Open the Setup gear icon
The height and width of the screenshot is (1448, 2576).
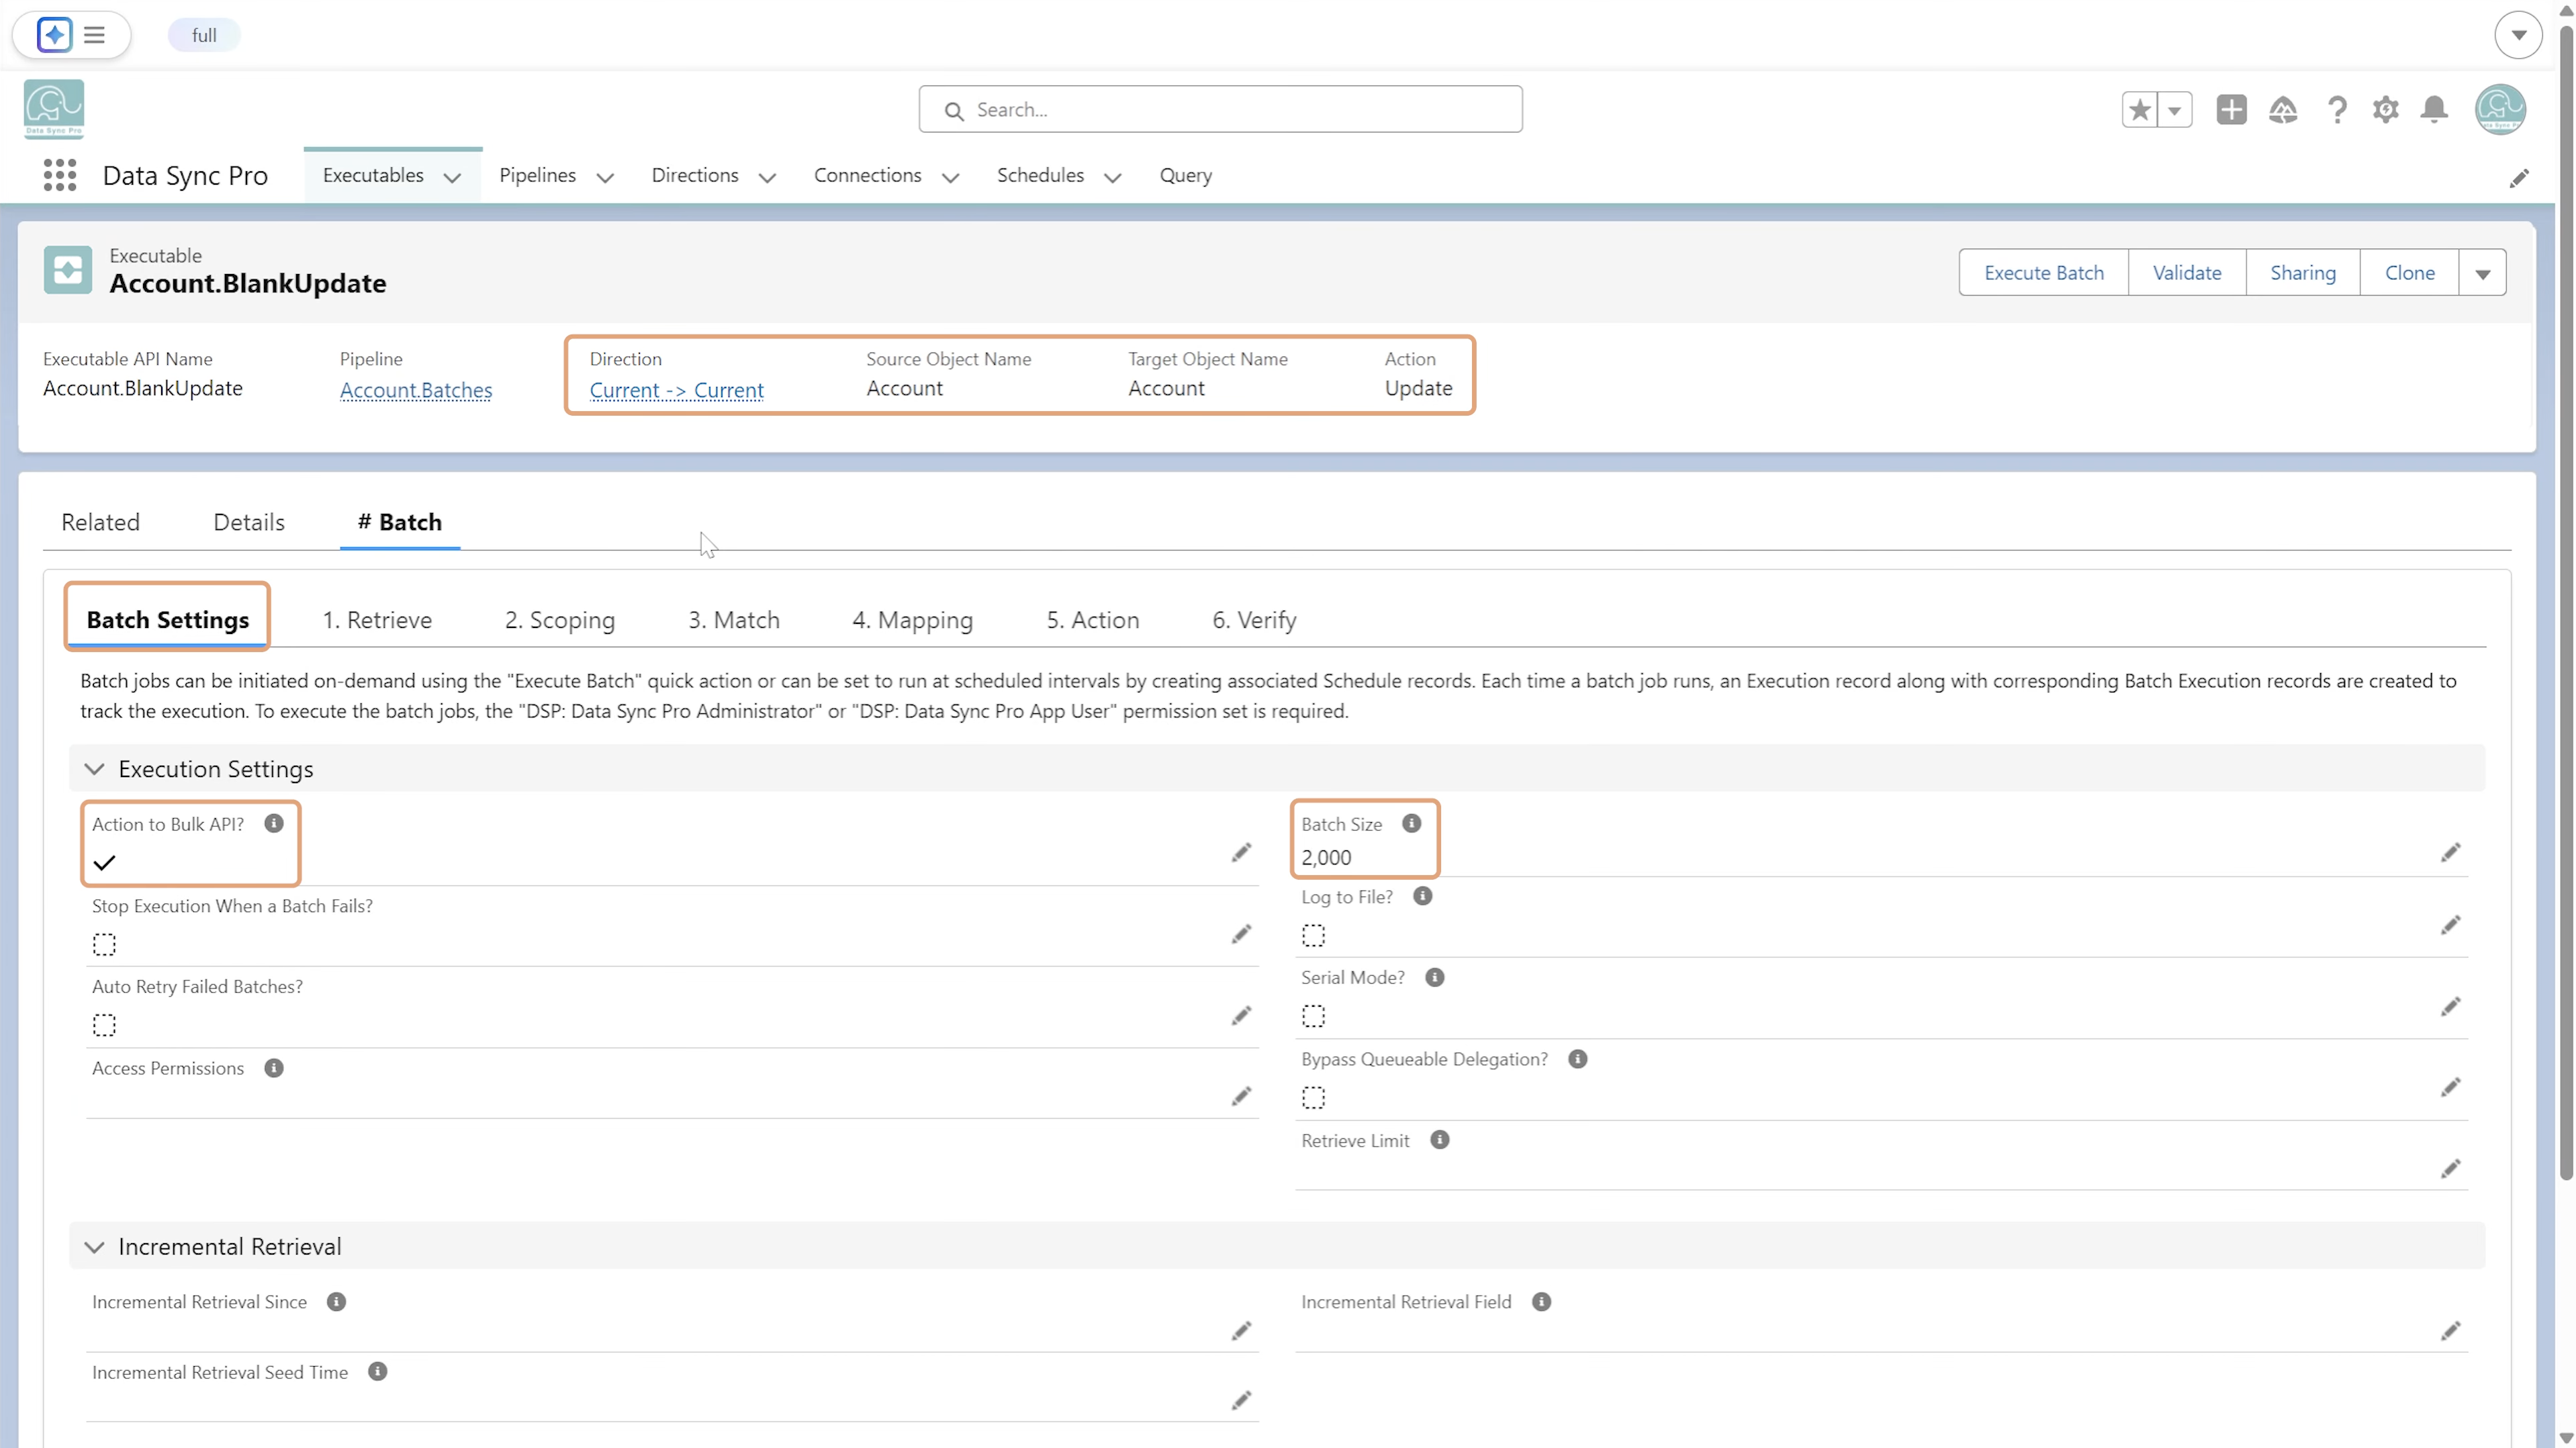[2386, 109]
